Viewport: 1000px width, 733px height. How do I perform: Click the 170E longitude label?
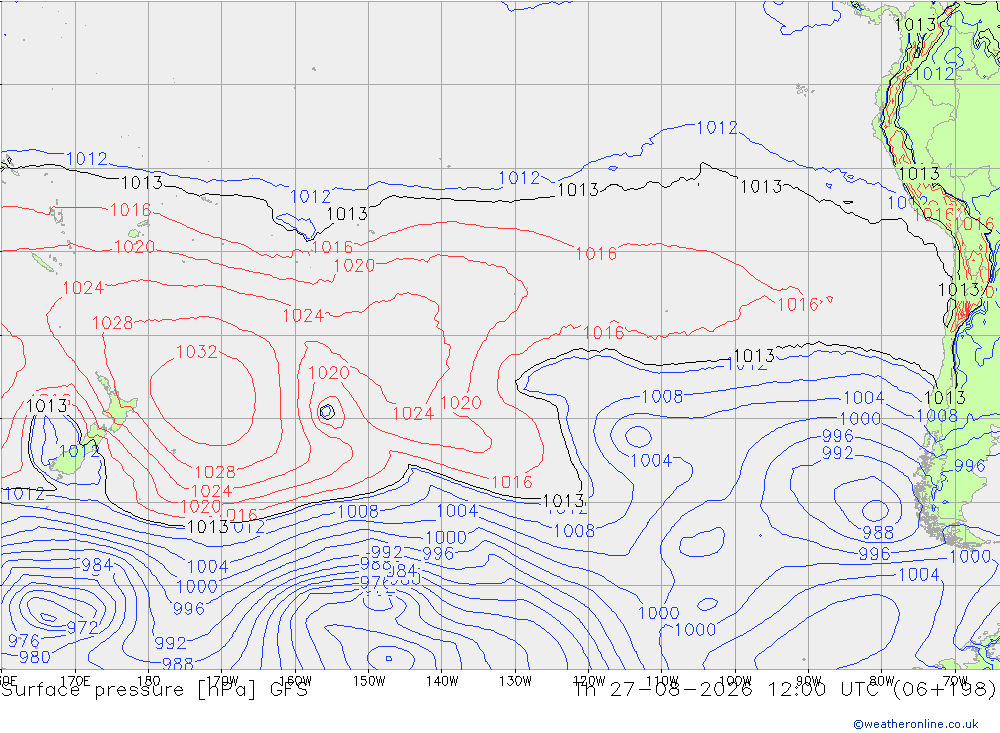(x=75, y=681)
